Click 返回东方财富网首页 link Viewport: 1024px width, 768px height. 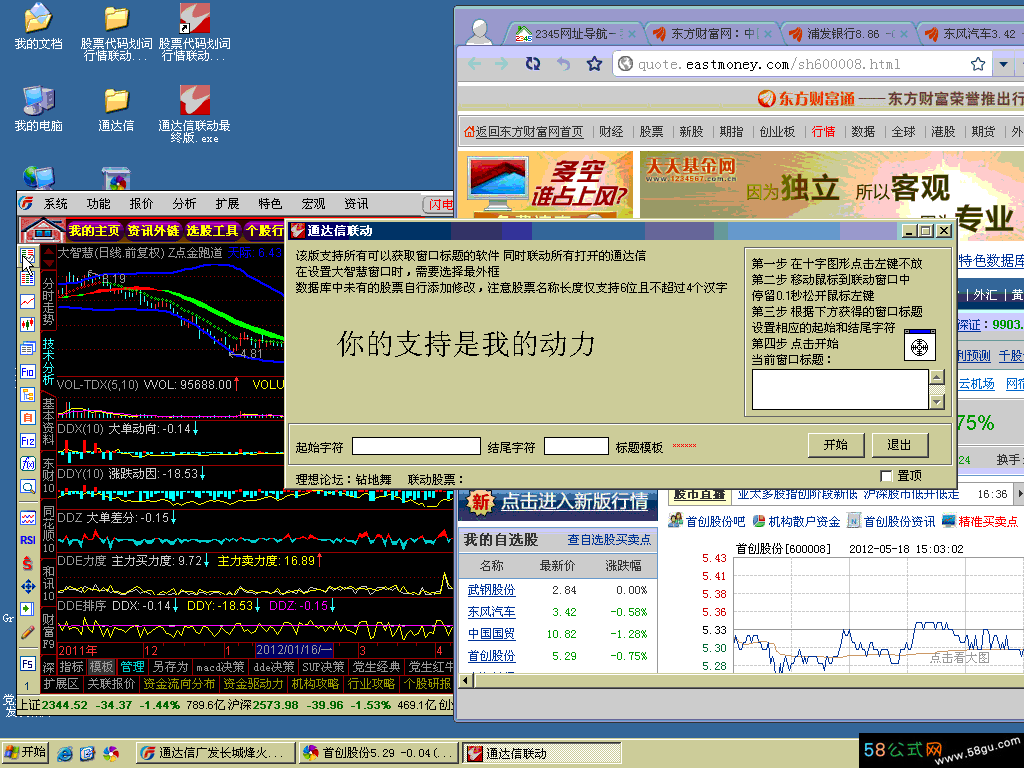[529, 131]
